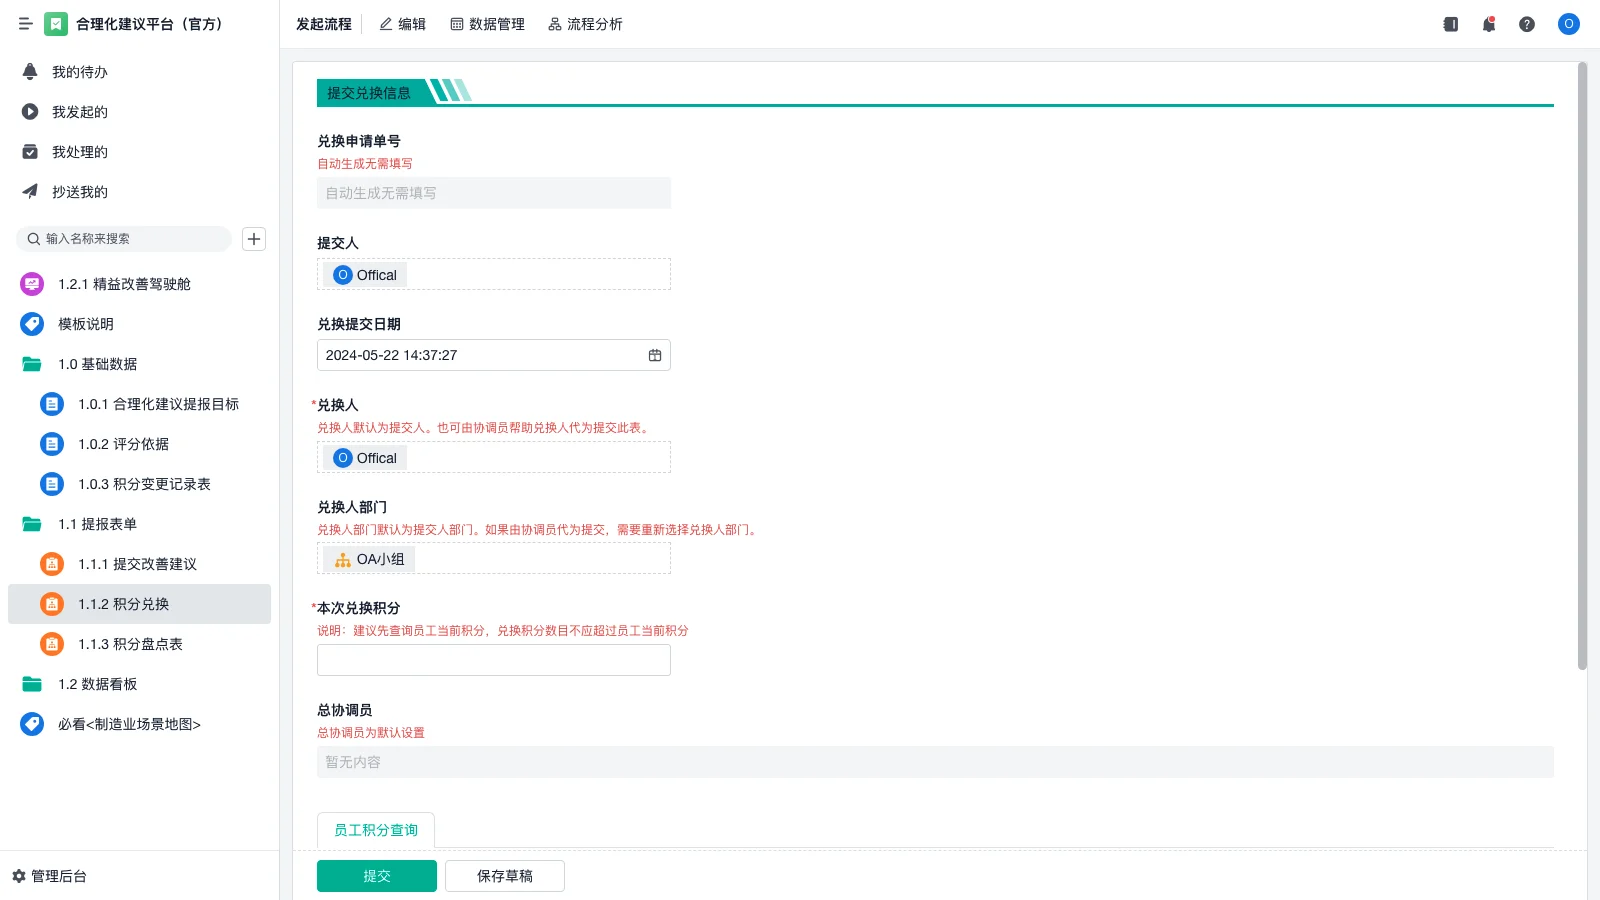Click the 本次兑换积分 input field

(x=494, y=660)
